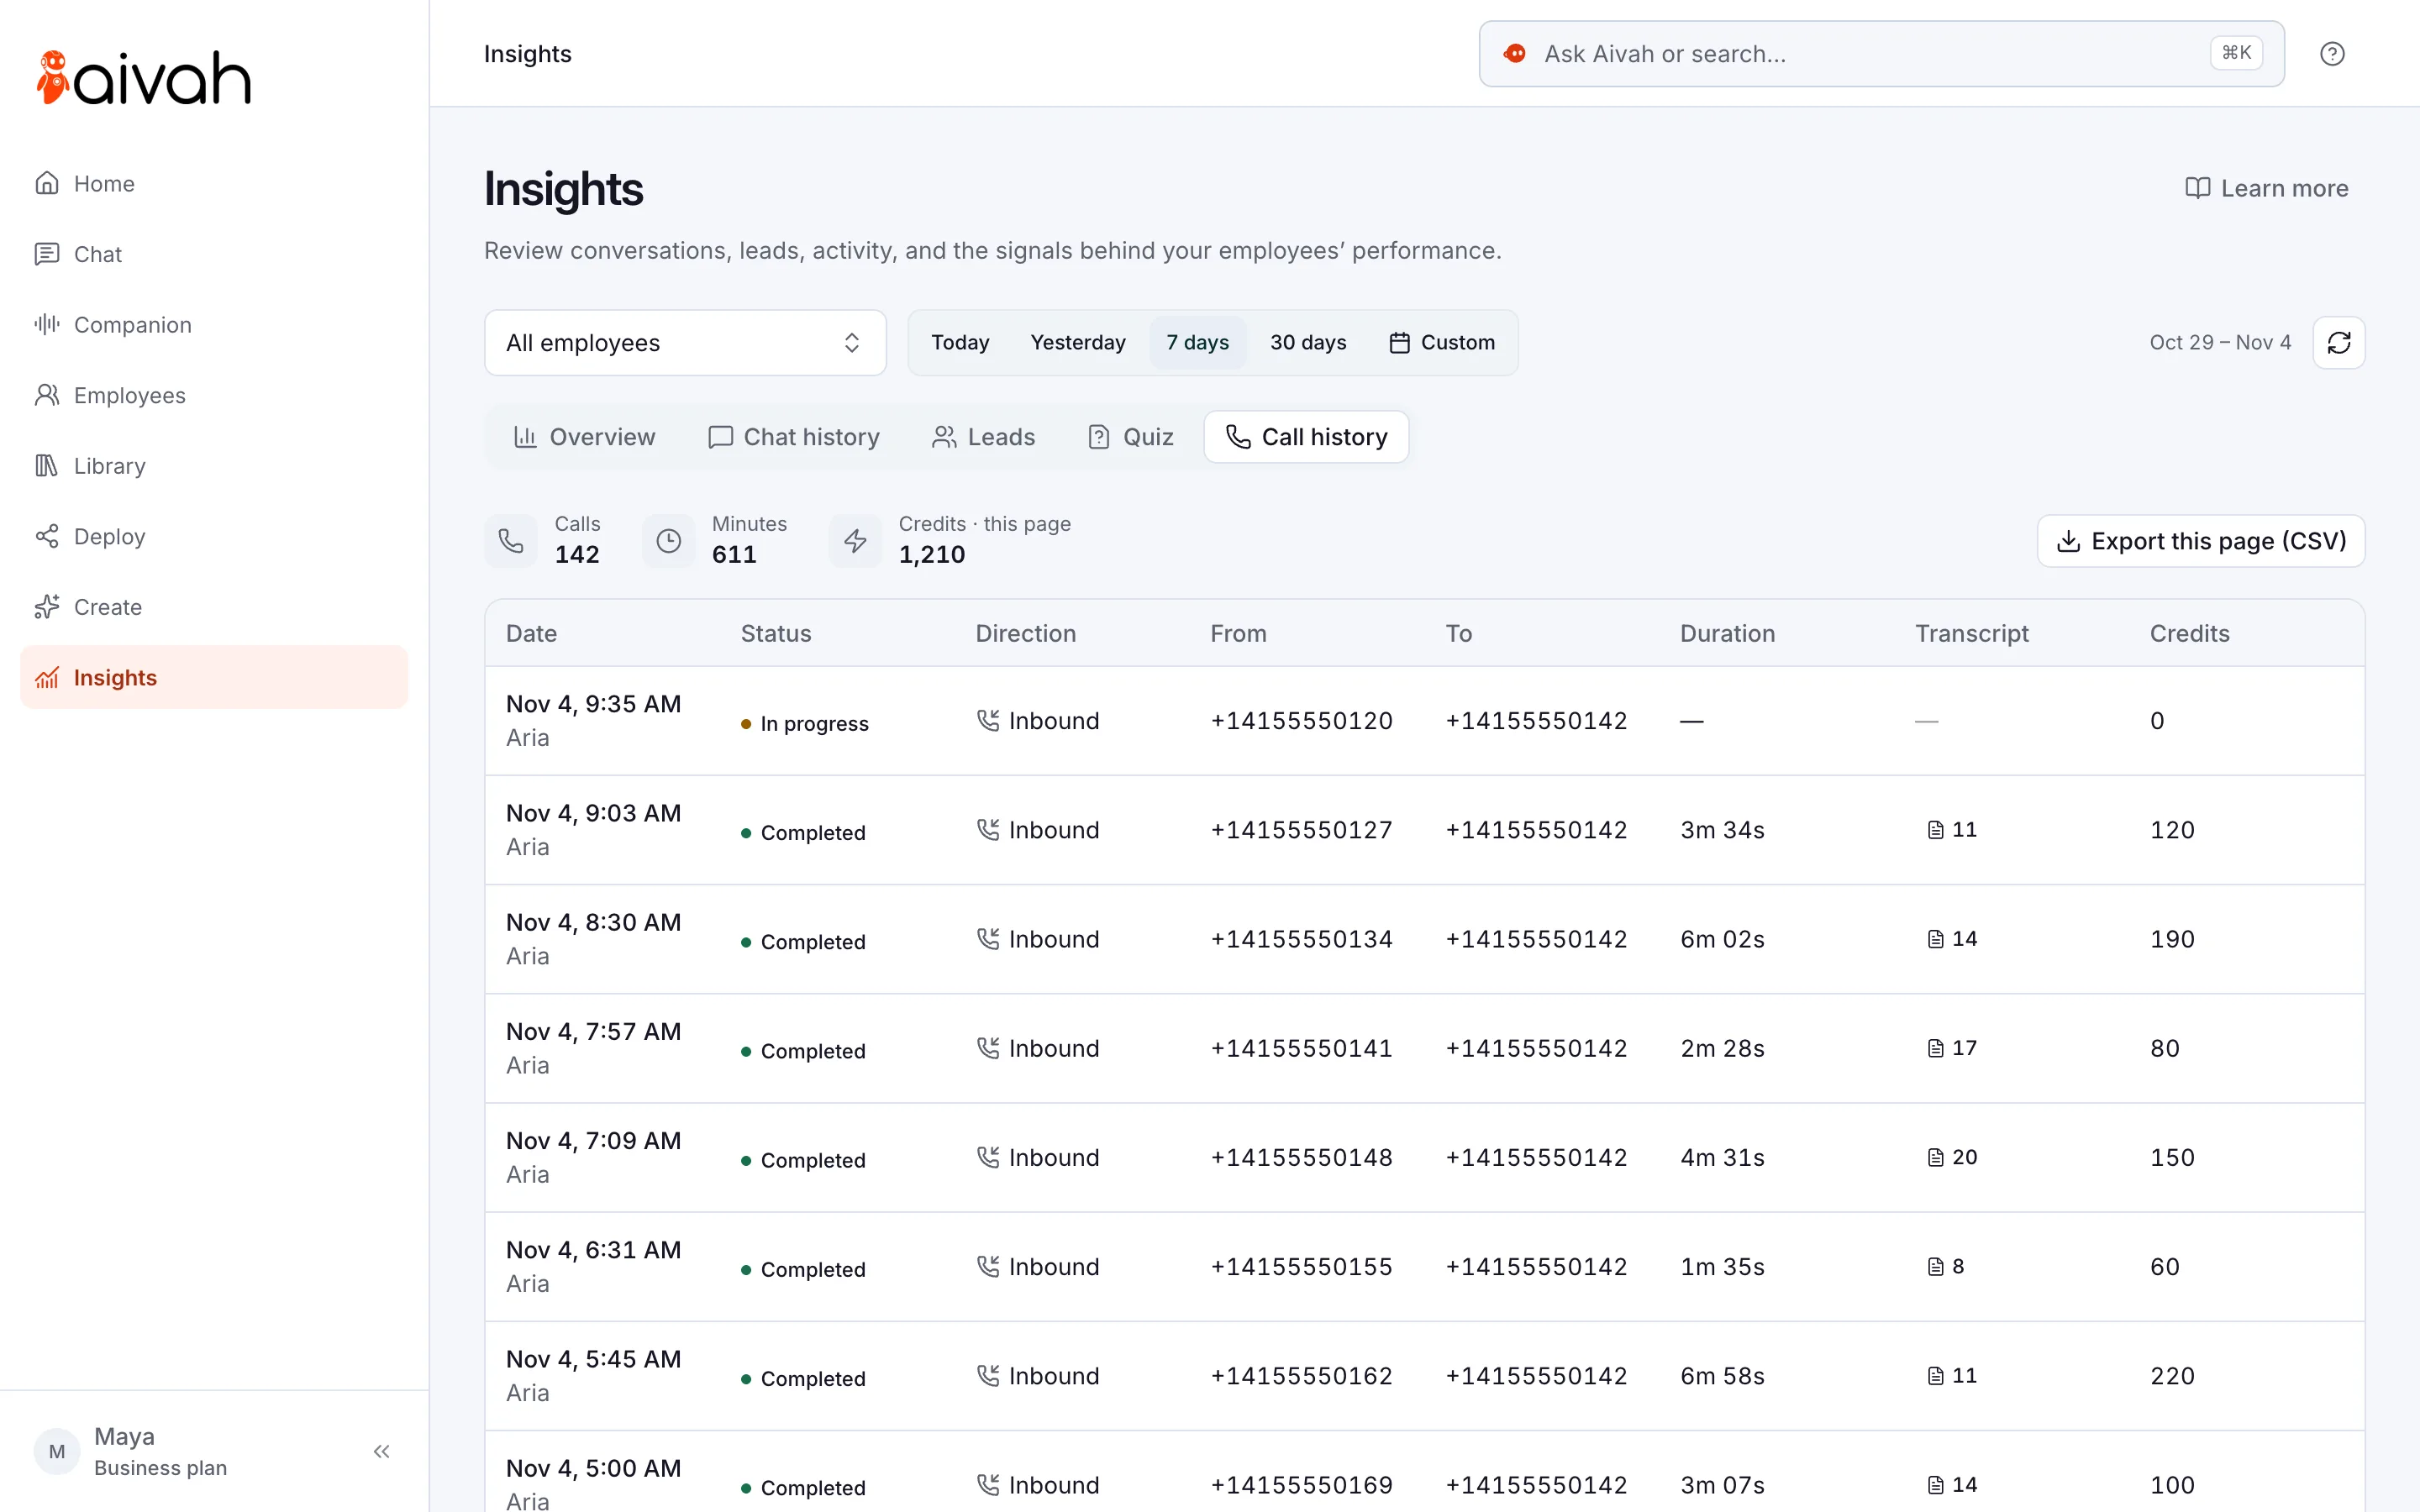Open the All employees dropdown

click(x=685, y=343)
